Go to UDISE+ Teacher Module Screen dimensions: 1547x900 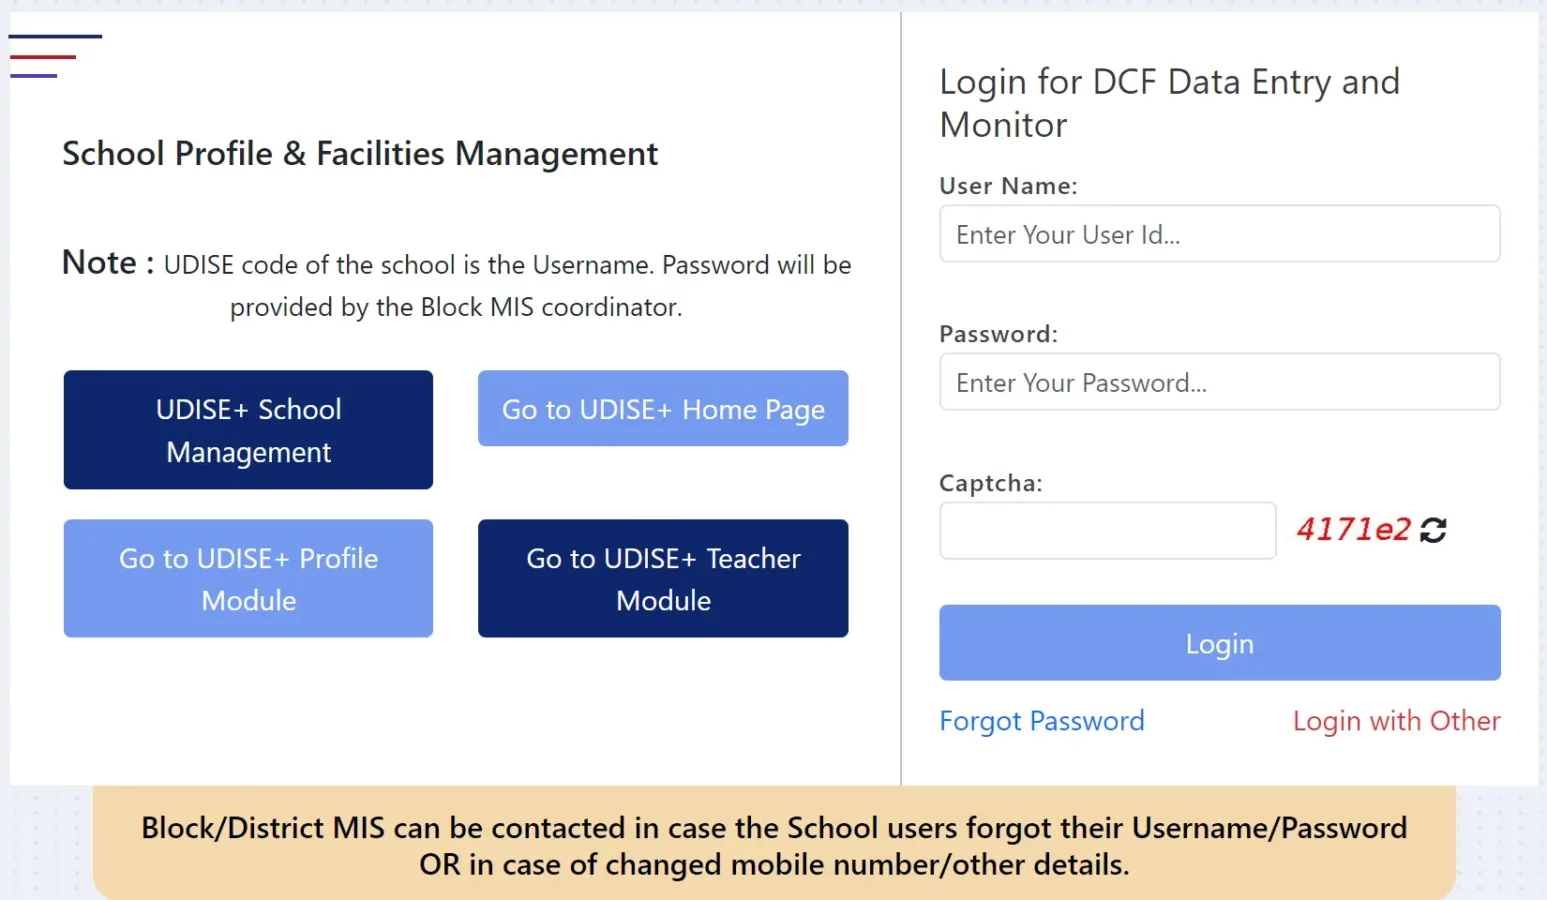point(663,578)
